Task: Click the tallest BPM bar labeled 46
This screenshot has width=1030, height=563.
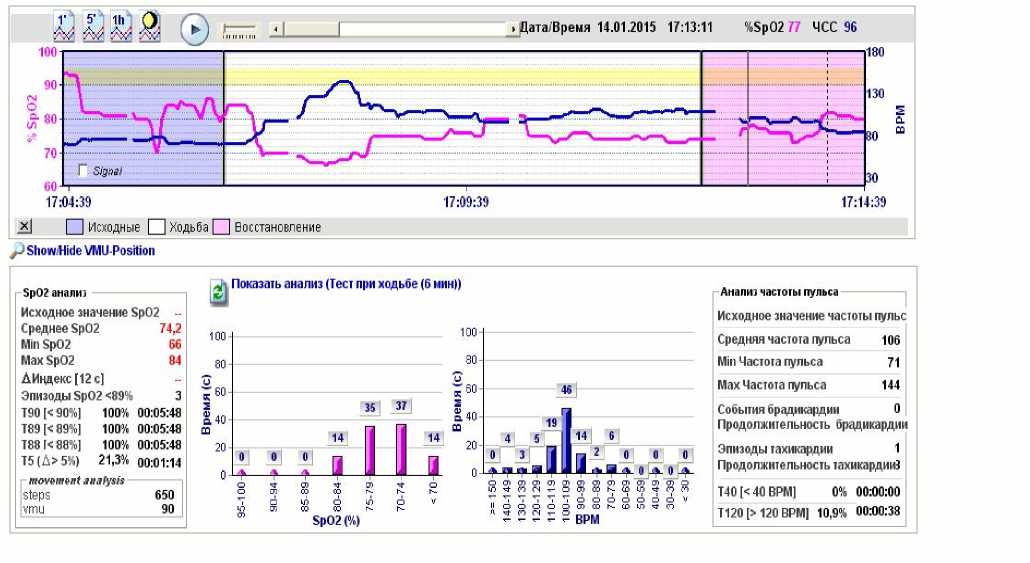Action: [567, 439]
